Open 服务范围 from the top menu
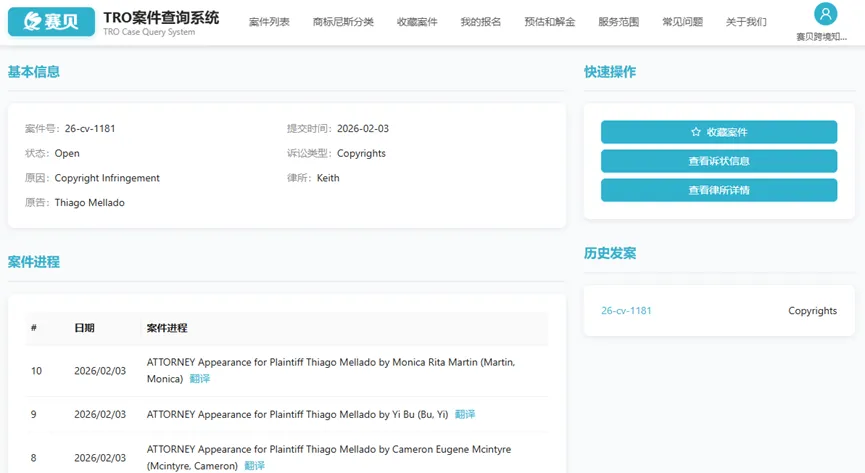This screenshot has height=473, width=865. pyautogui.click(x=619, y=22)
